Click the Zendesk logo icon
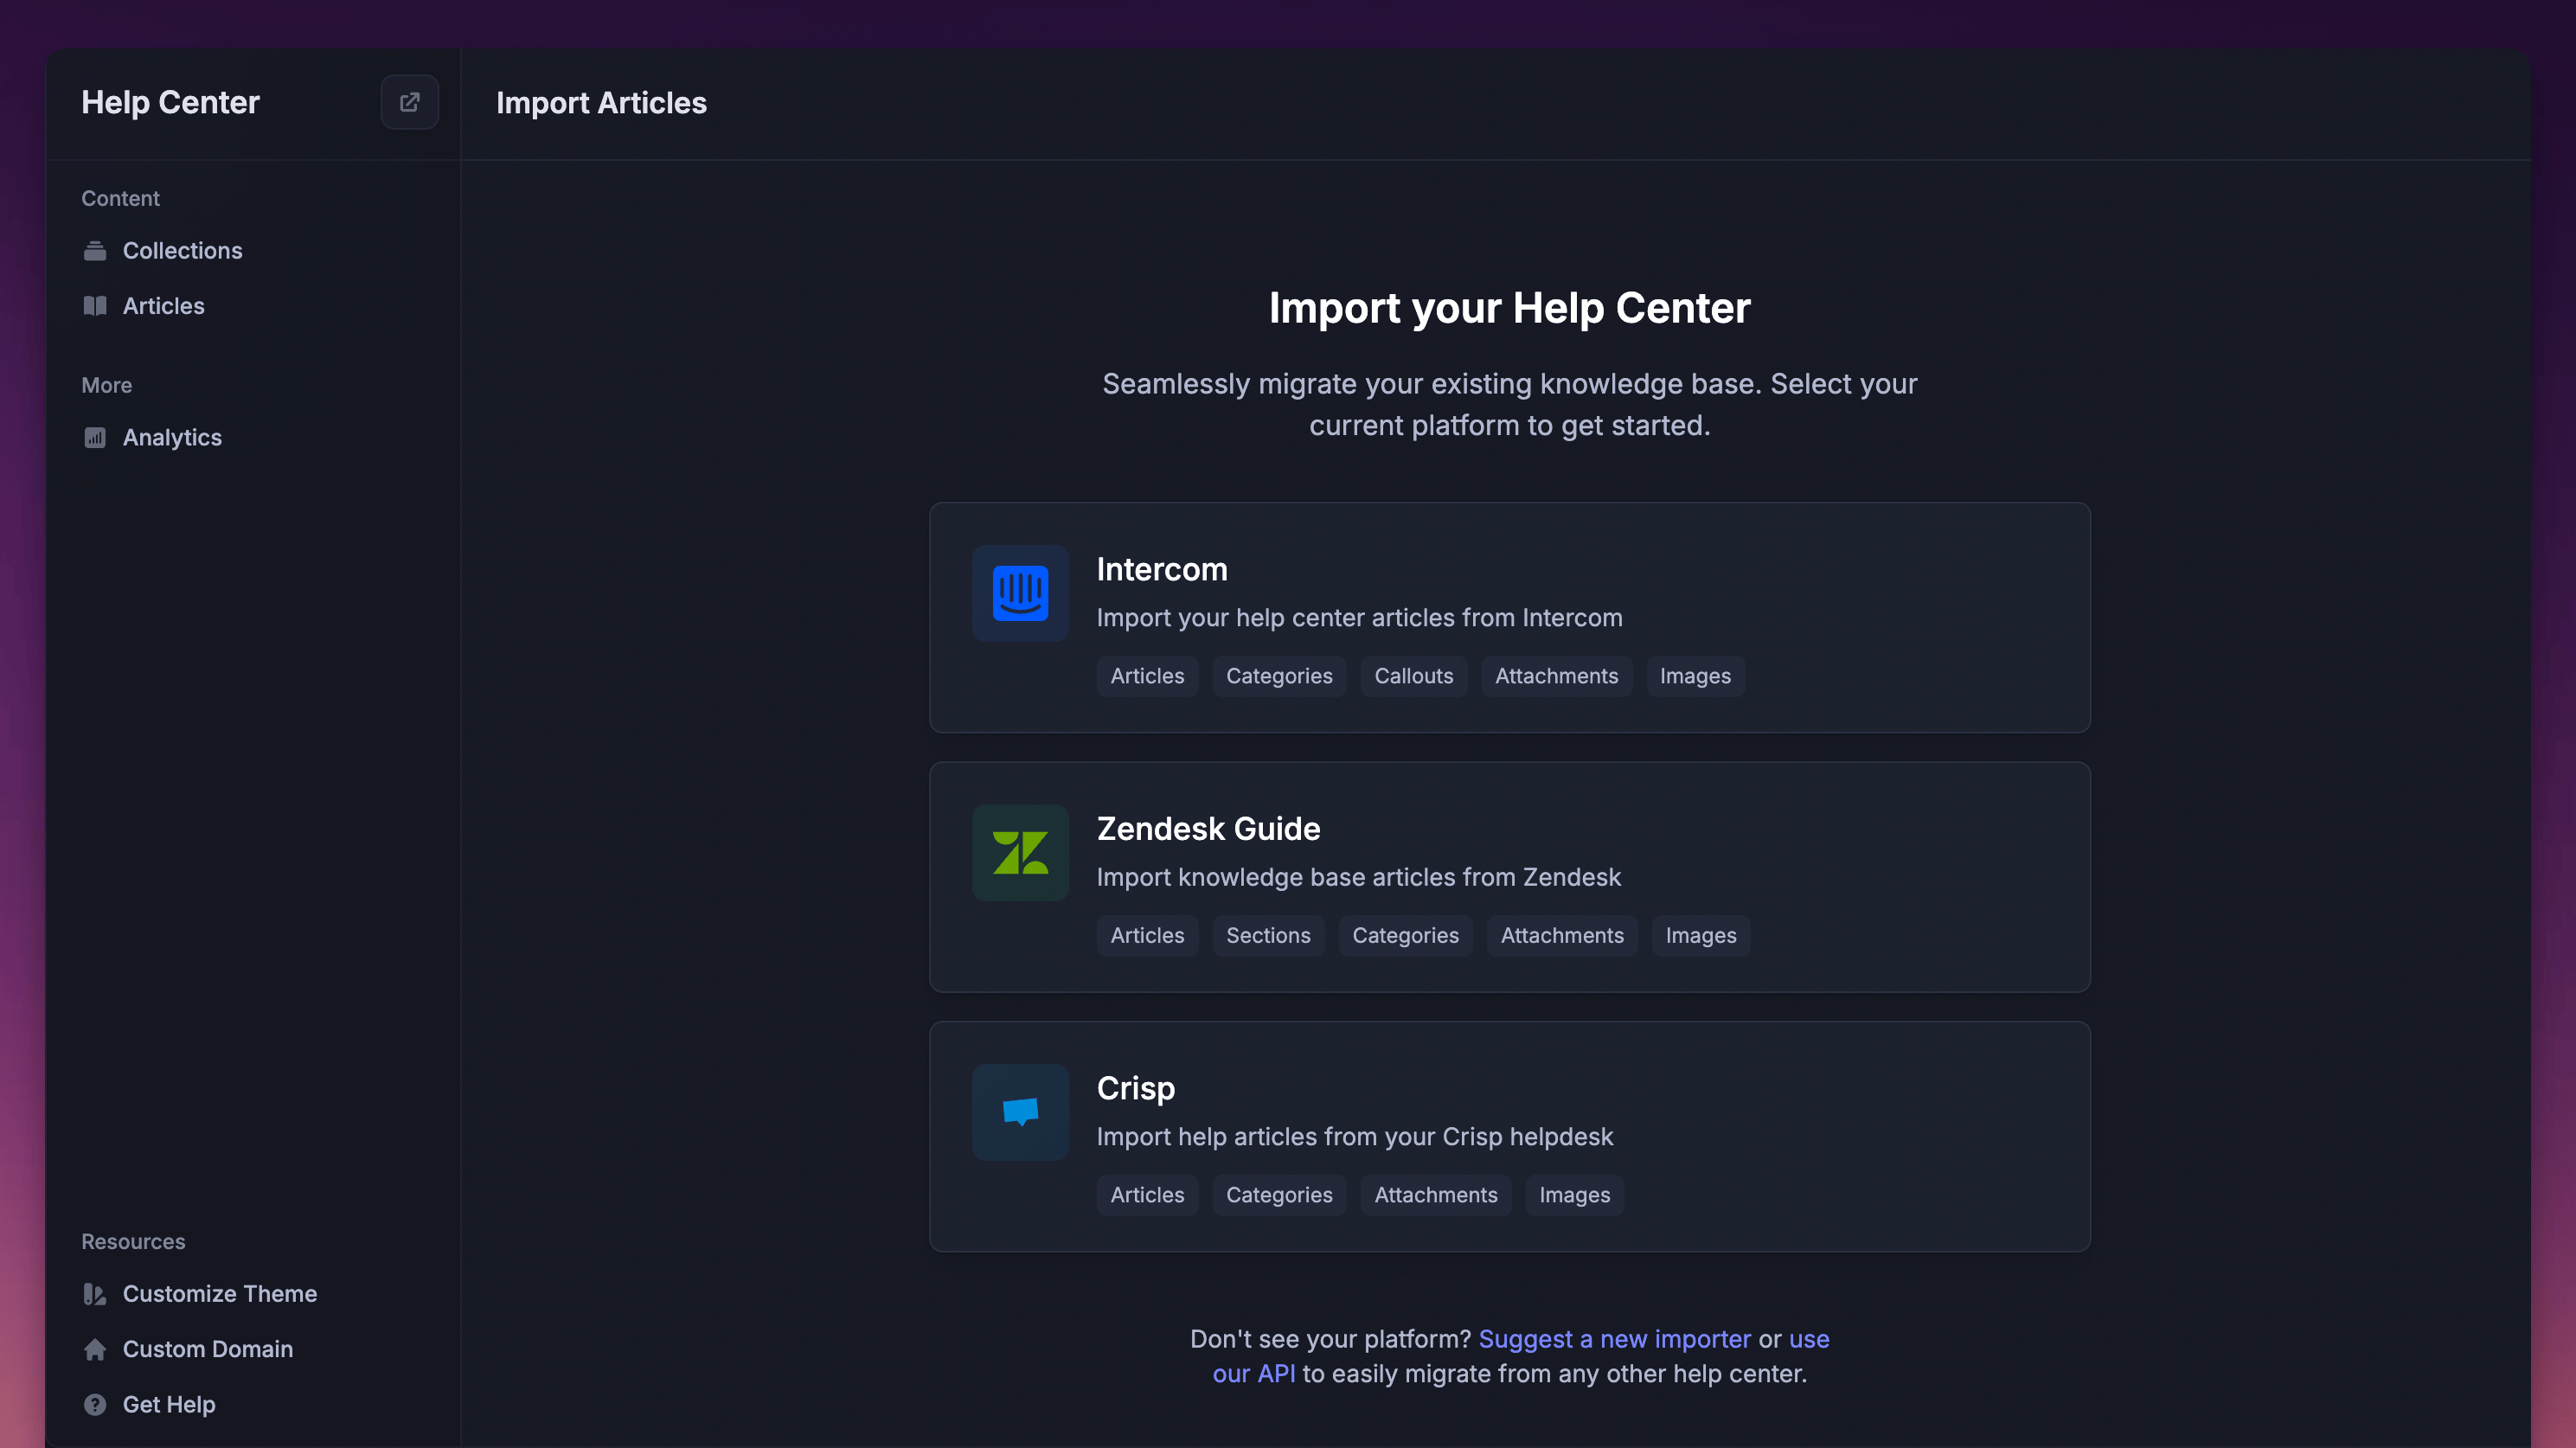Viewport: 2576px width, 1448px height. click(x=1020, y=853)
